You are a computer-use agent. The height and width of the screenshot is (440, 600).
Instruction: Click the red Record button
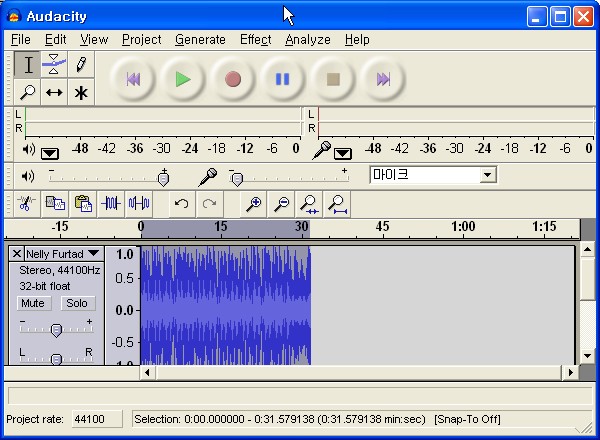point(233,80)
